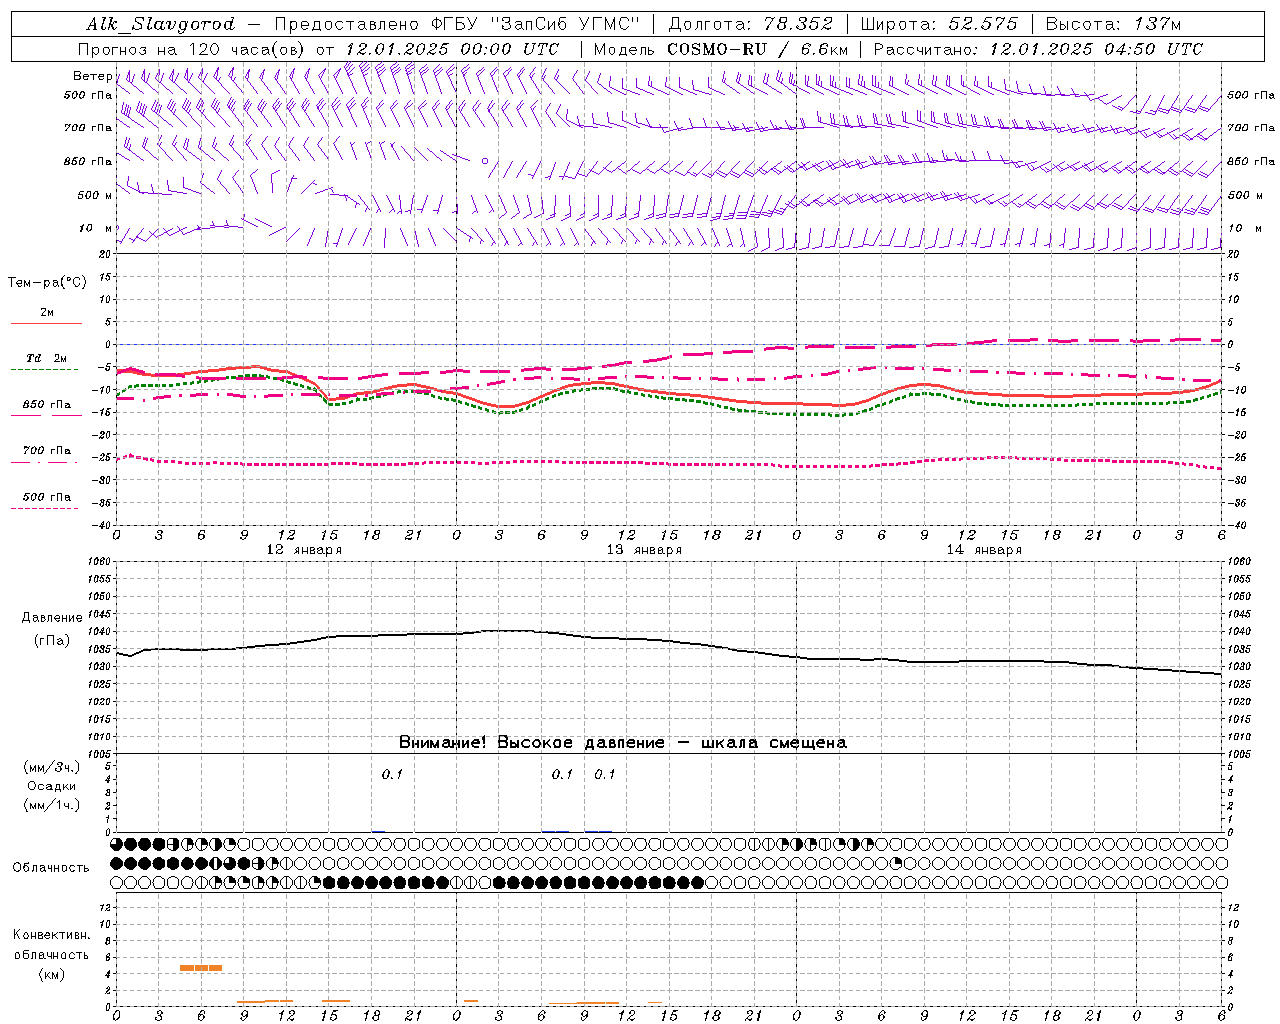
Task: Click the 13 января date label
Action: (x=644, y=549)
